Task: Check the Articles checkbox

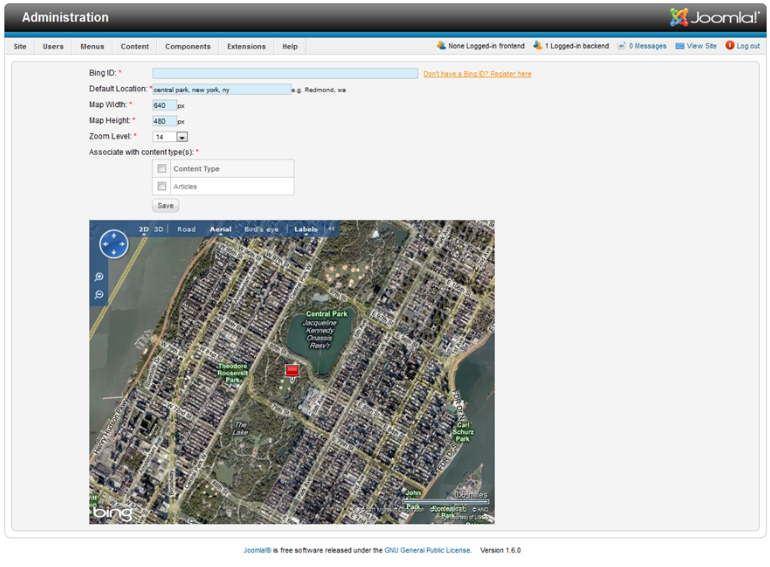Action: pyautogui.click(x=162, y=186)
